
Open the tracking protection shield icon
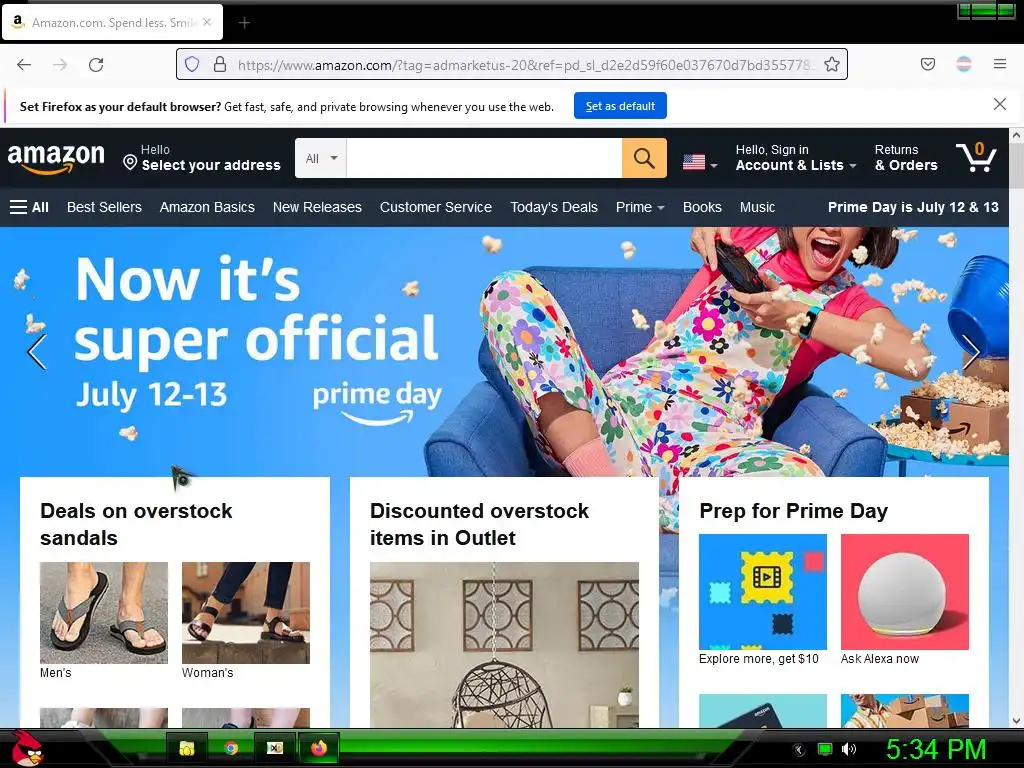pyautogui.click(x=191, y=64)
